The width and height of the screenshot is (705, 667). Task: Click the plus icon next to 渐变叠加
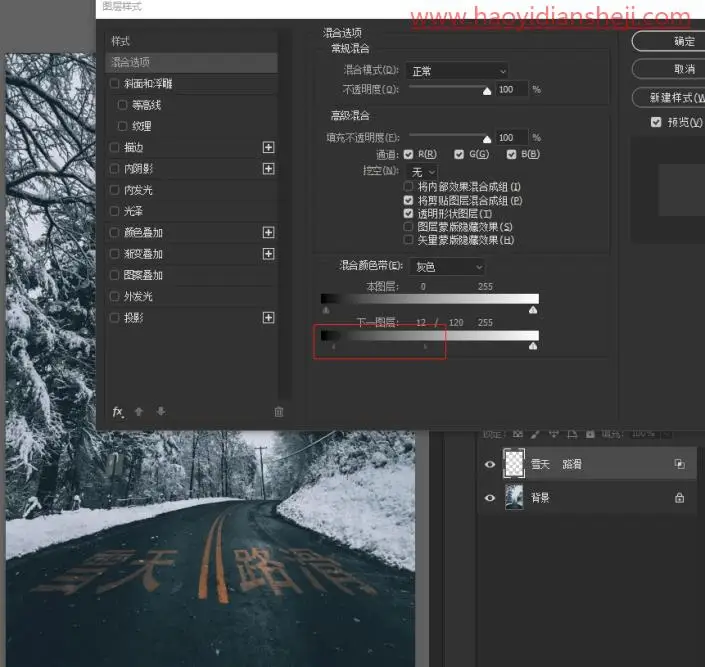268,254
